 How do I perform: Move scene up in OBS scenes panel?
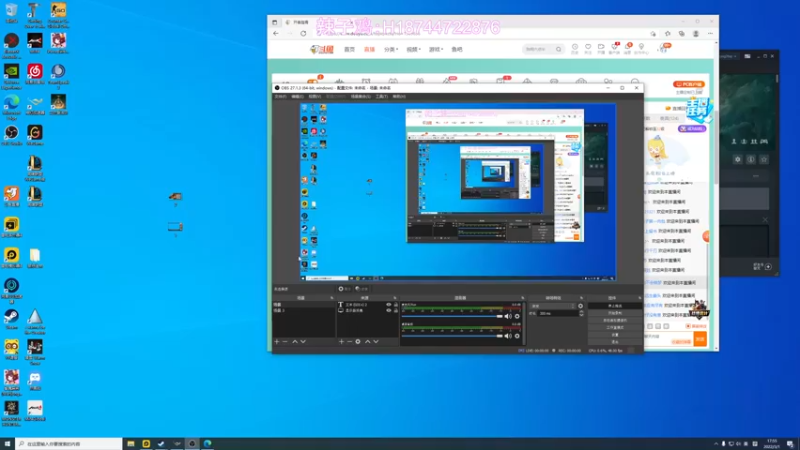pyautogui.click(x=295, y=341)
